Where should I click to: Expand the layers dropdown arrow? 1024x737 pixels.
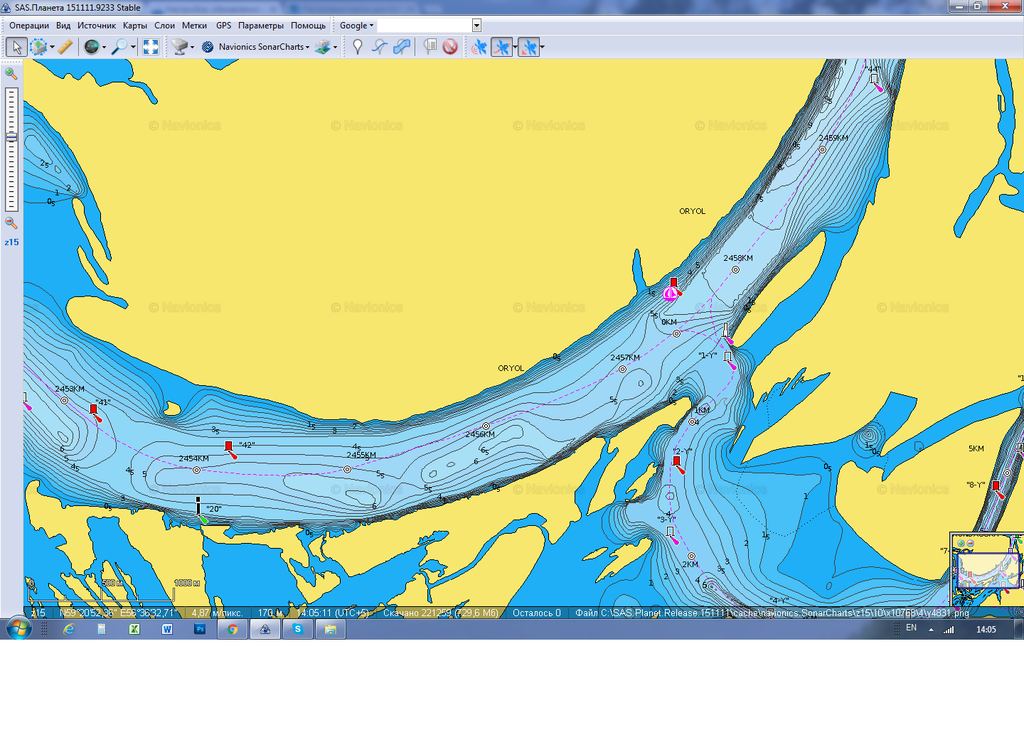click(x=335, y=47)
